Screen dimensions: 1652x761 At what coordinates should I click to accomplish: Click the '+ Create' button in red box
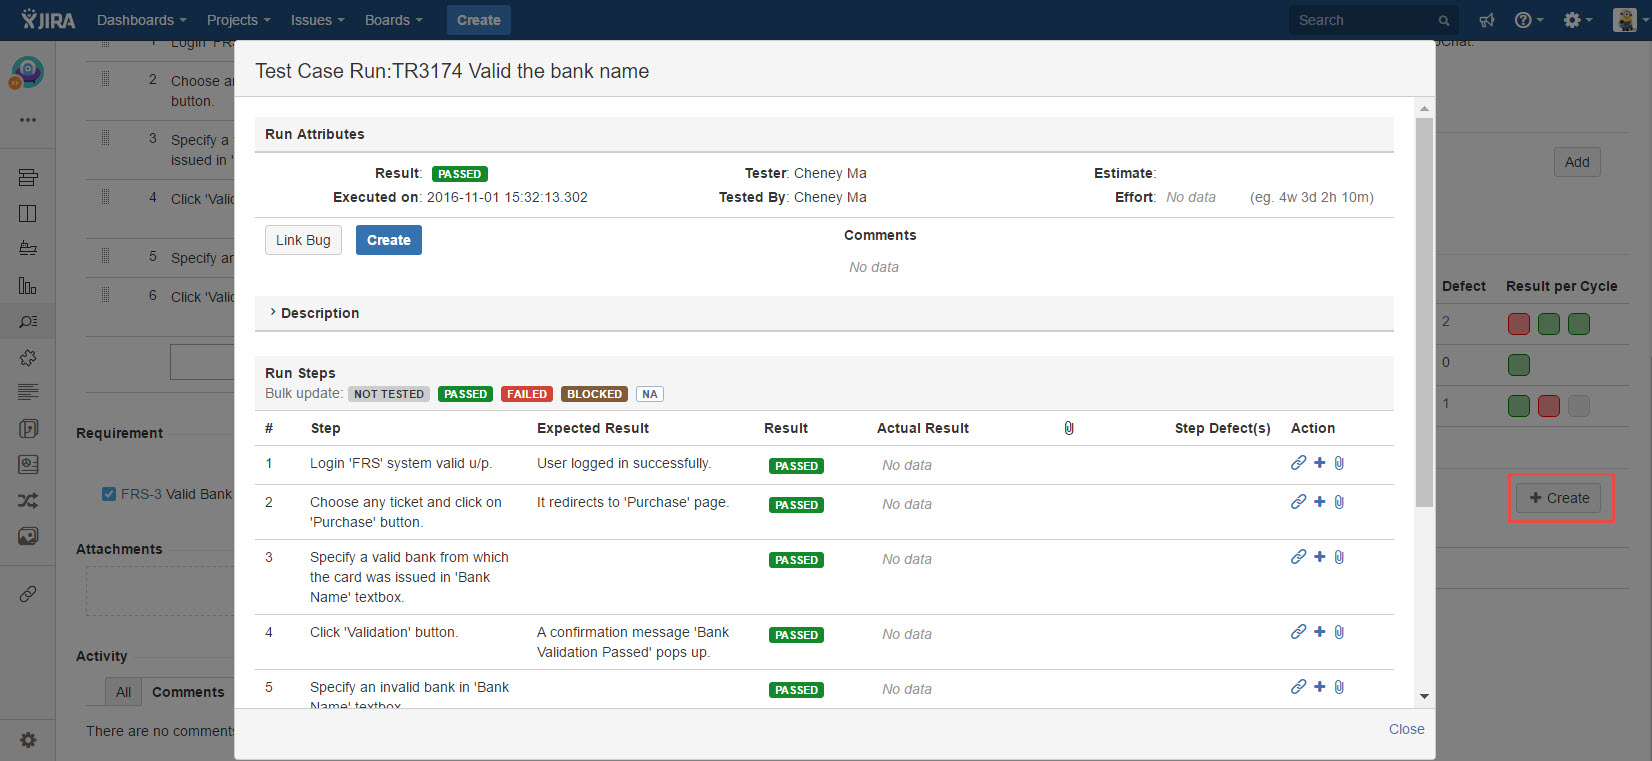pyautogui.click(x=1559, y=498)
